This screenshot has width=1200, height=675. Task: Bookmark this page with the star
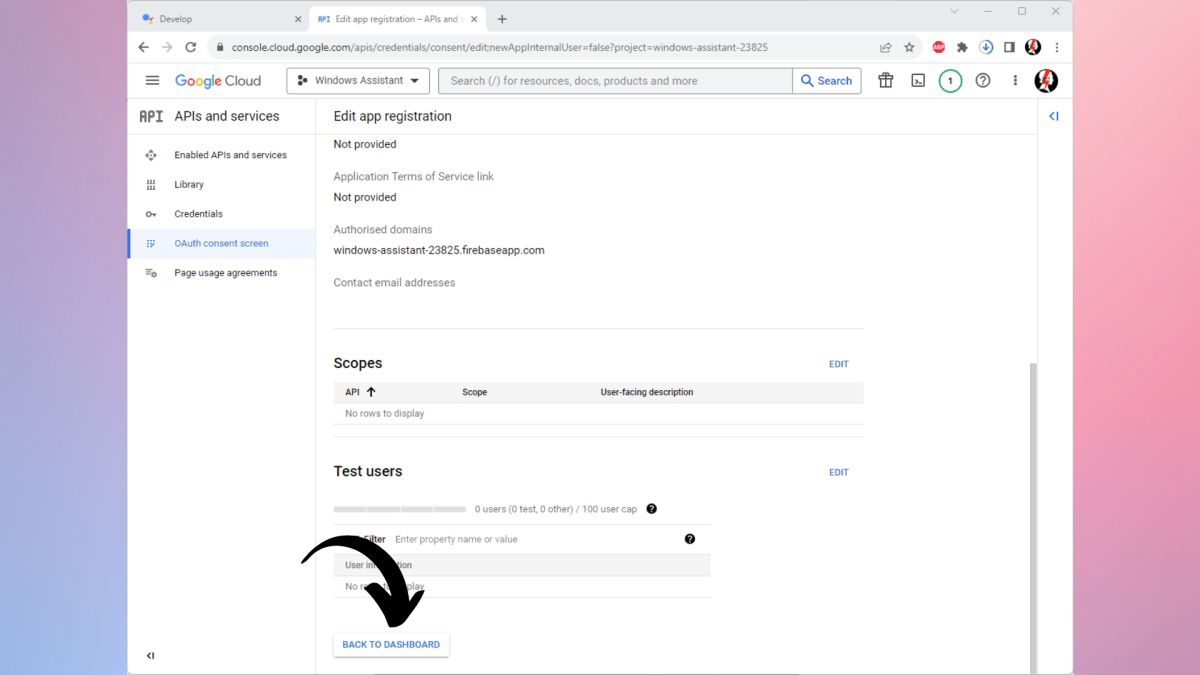[x=909, y=47]
